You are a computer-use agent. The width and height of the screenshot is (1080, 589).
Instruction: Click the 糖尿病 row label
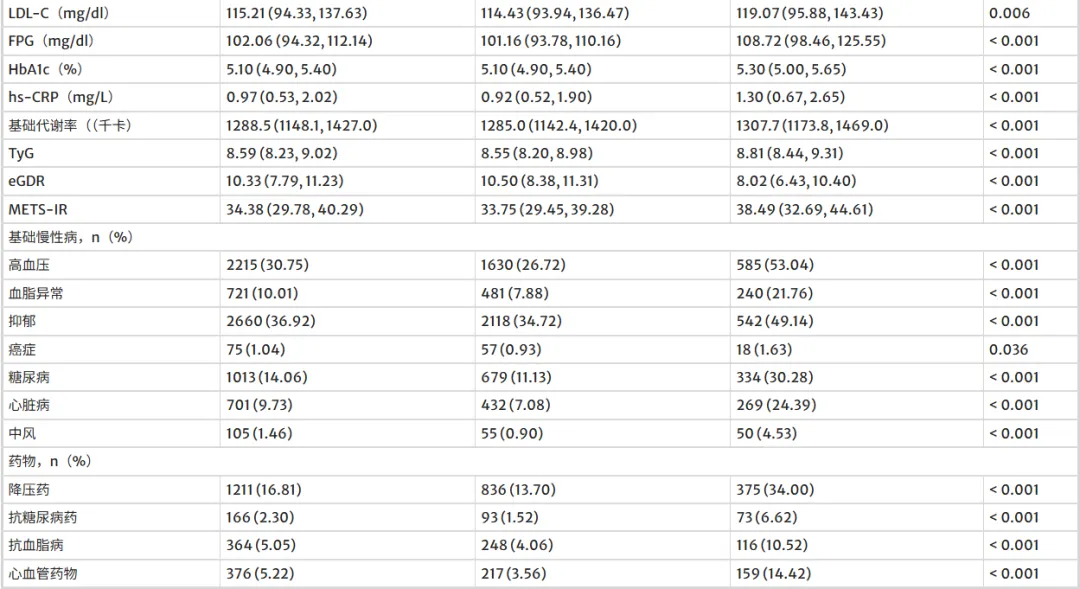tap(29, 378)
